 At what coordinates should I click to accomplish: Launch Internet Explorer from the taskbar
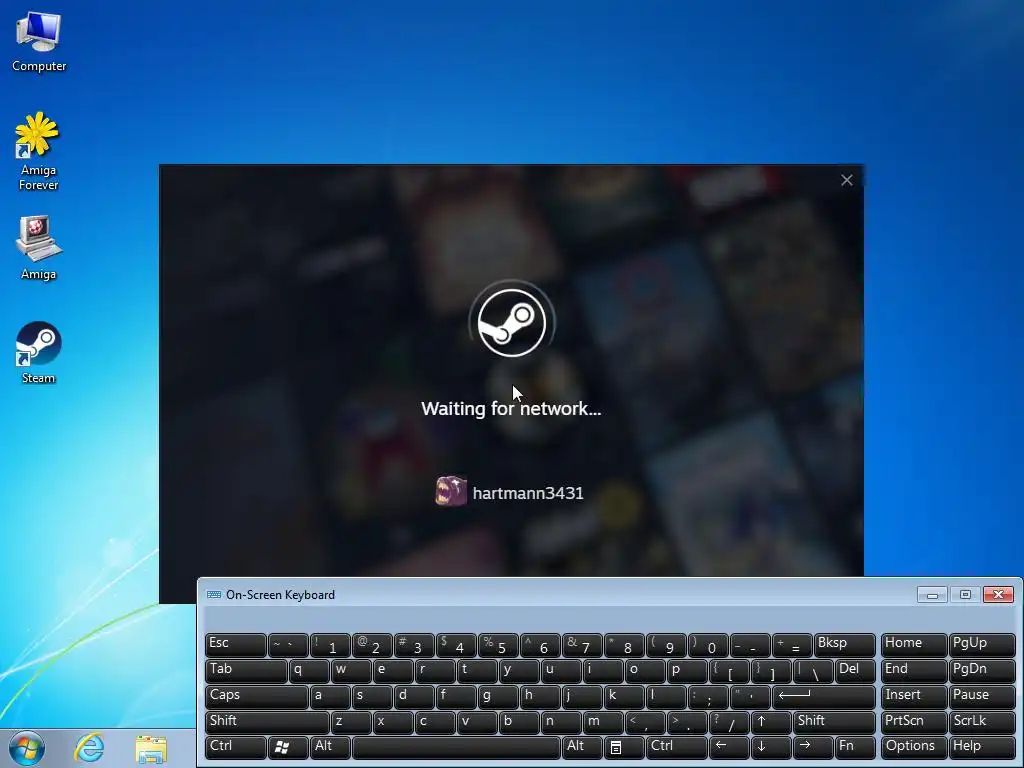click(x=89, y=747)
